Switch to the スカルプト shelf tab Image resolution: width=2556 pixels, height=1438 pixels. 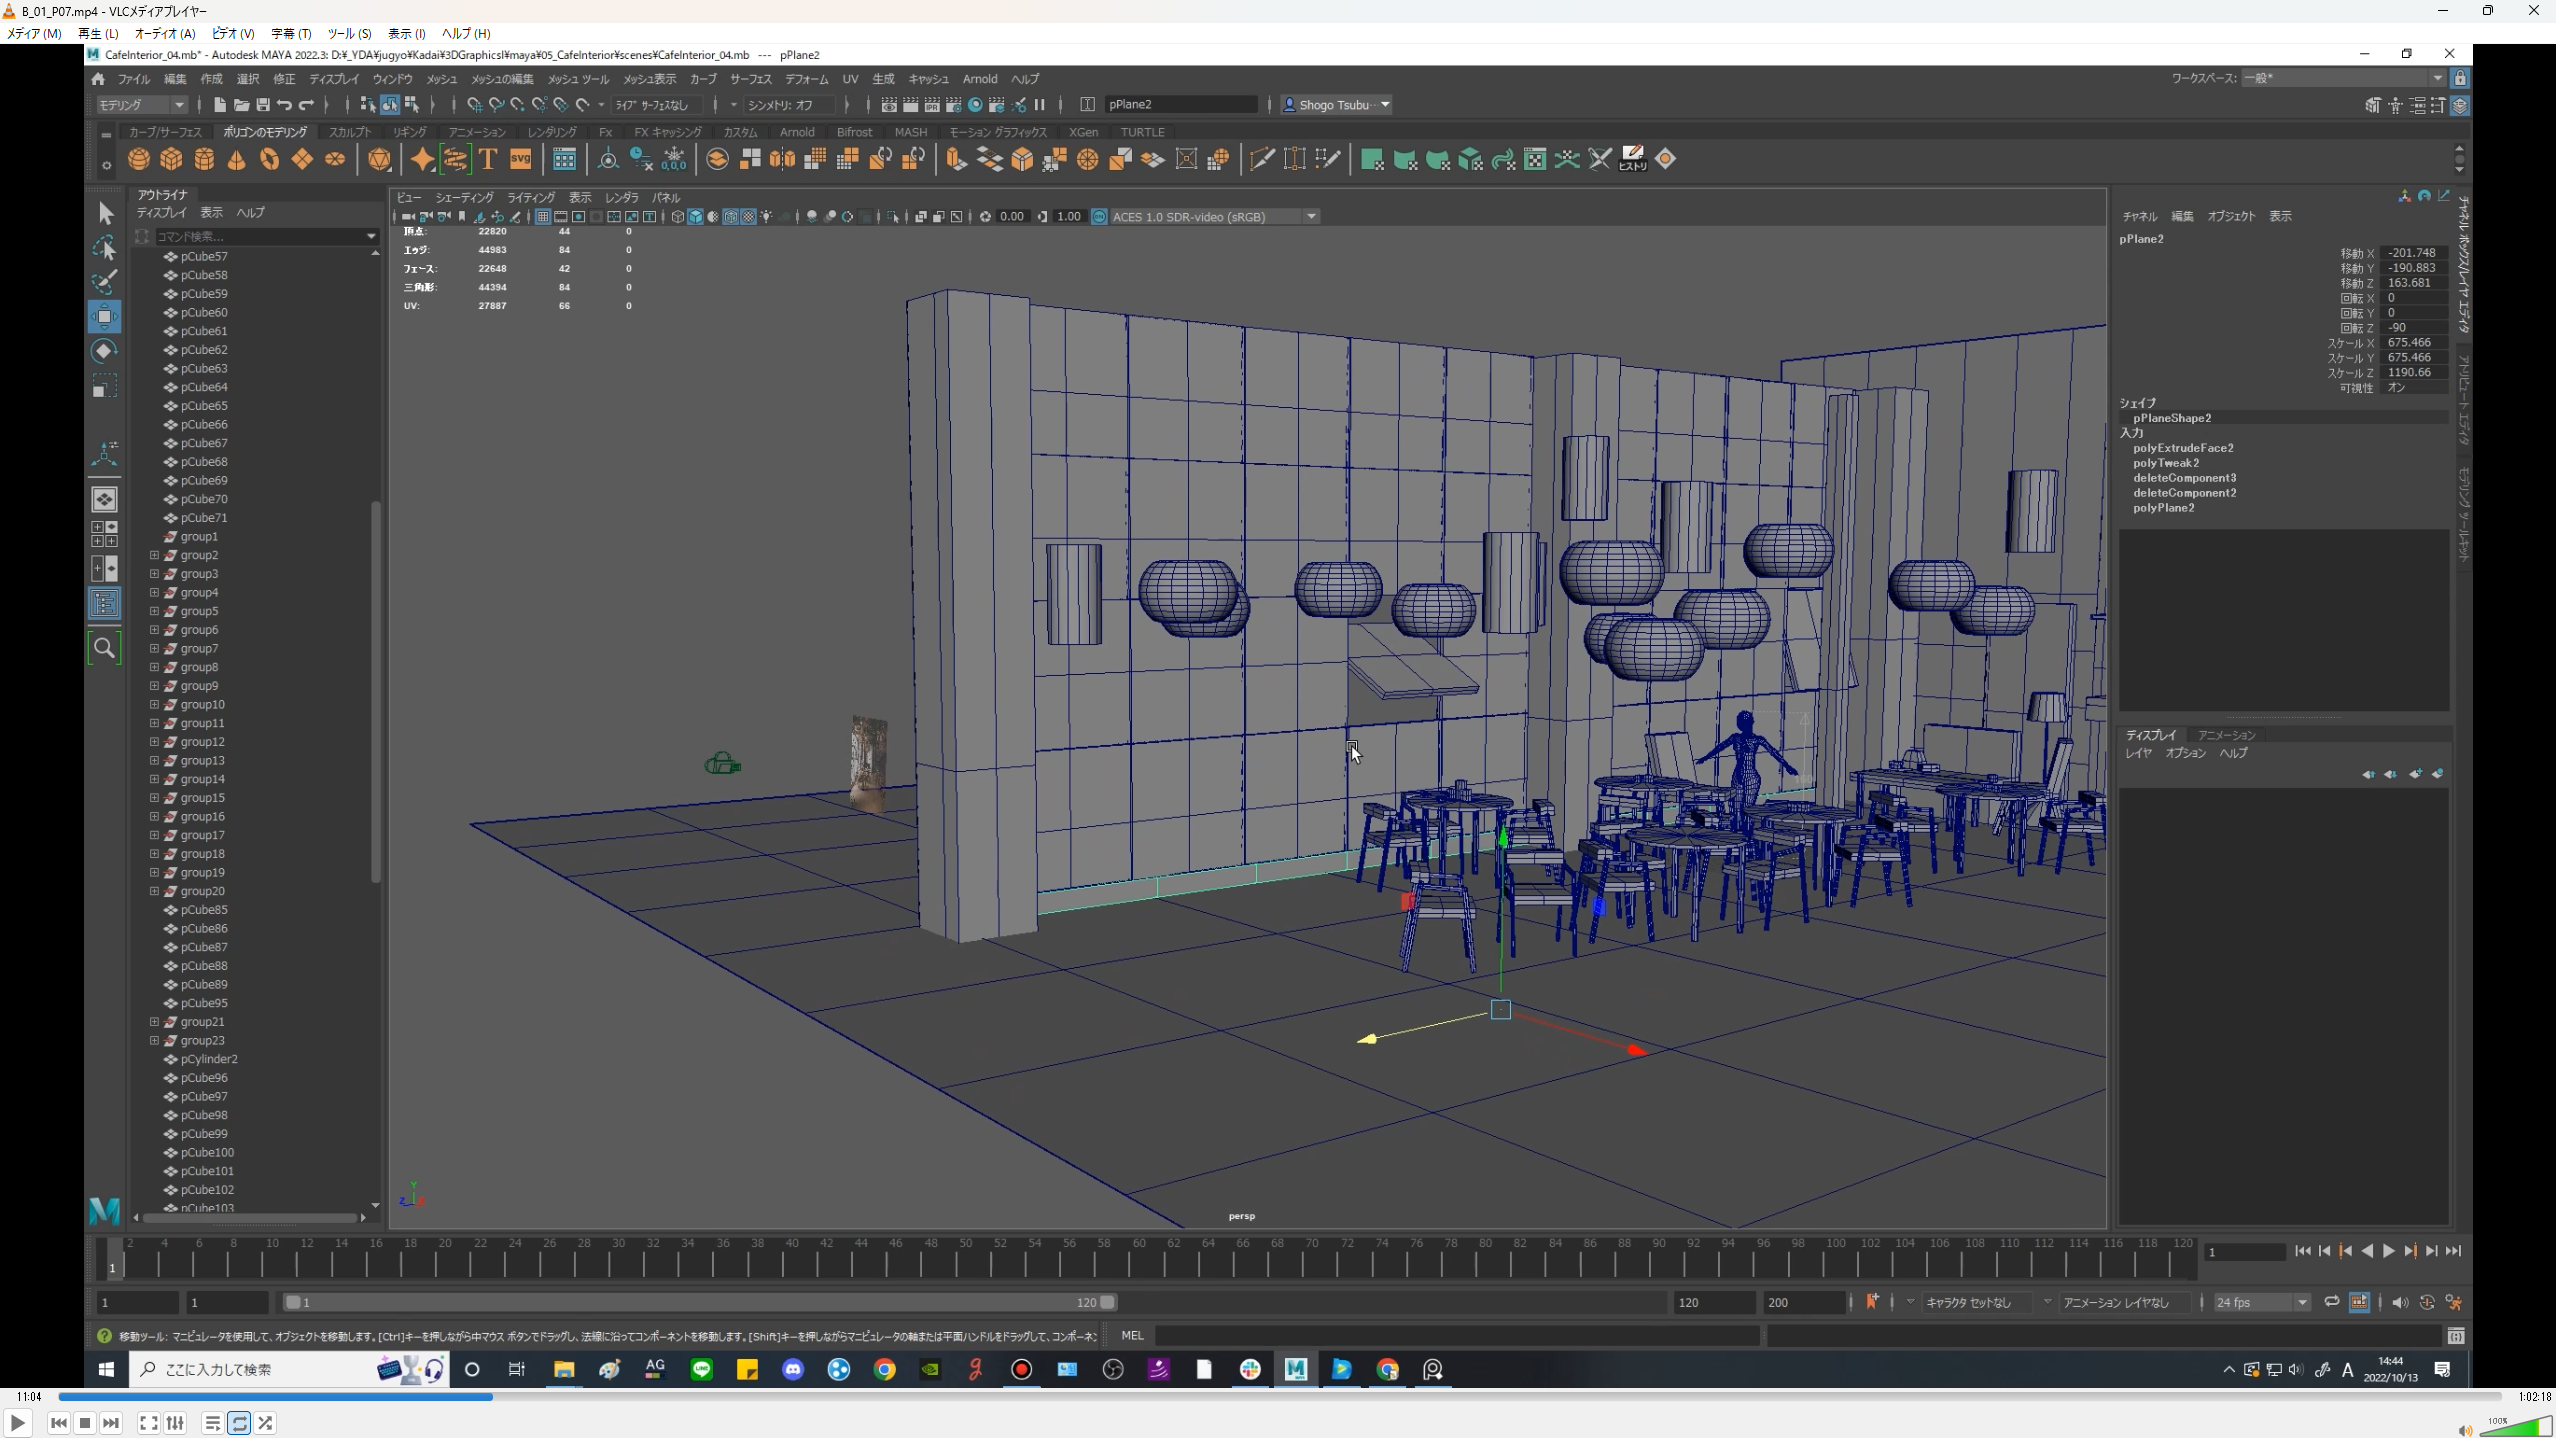[x=349, y=132]
